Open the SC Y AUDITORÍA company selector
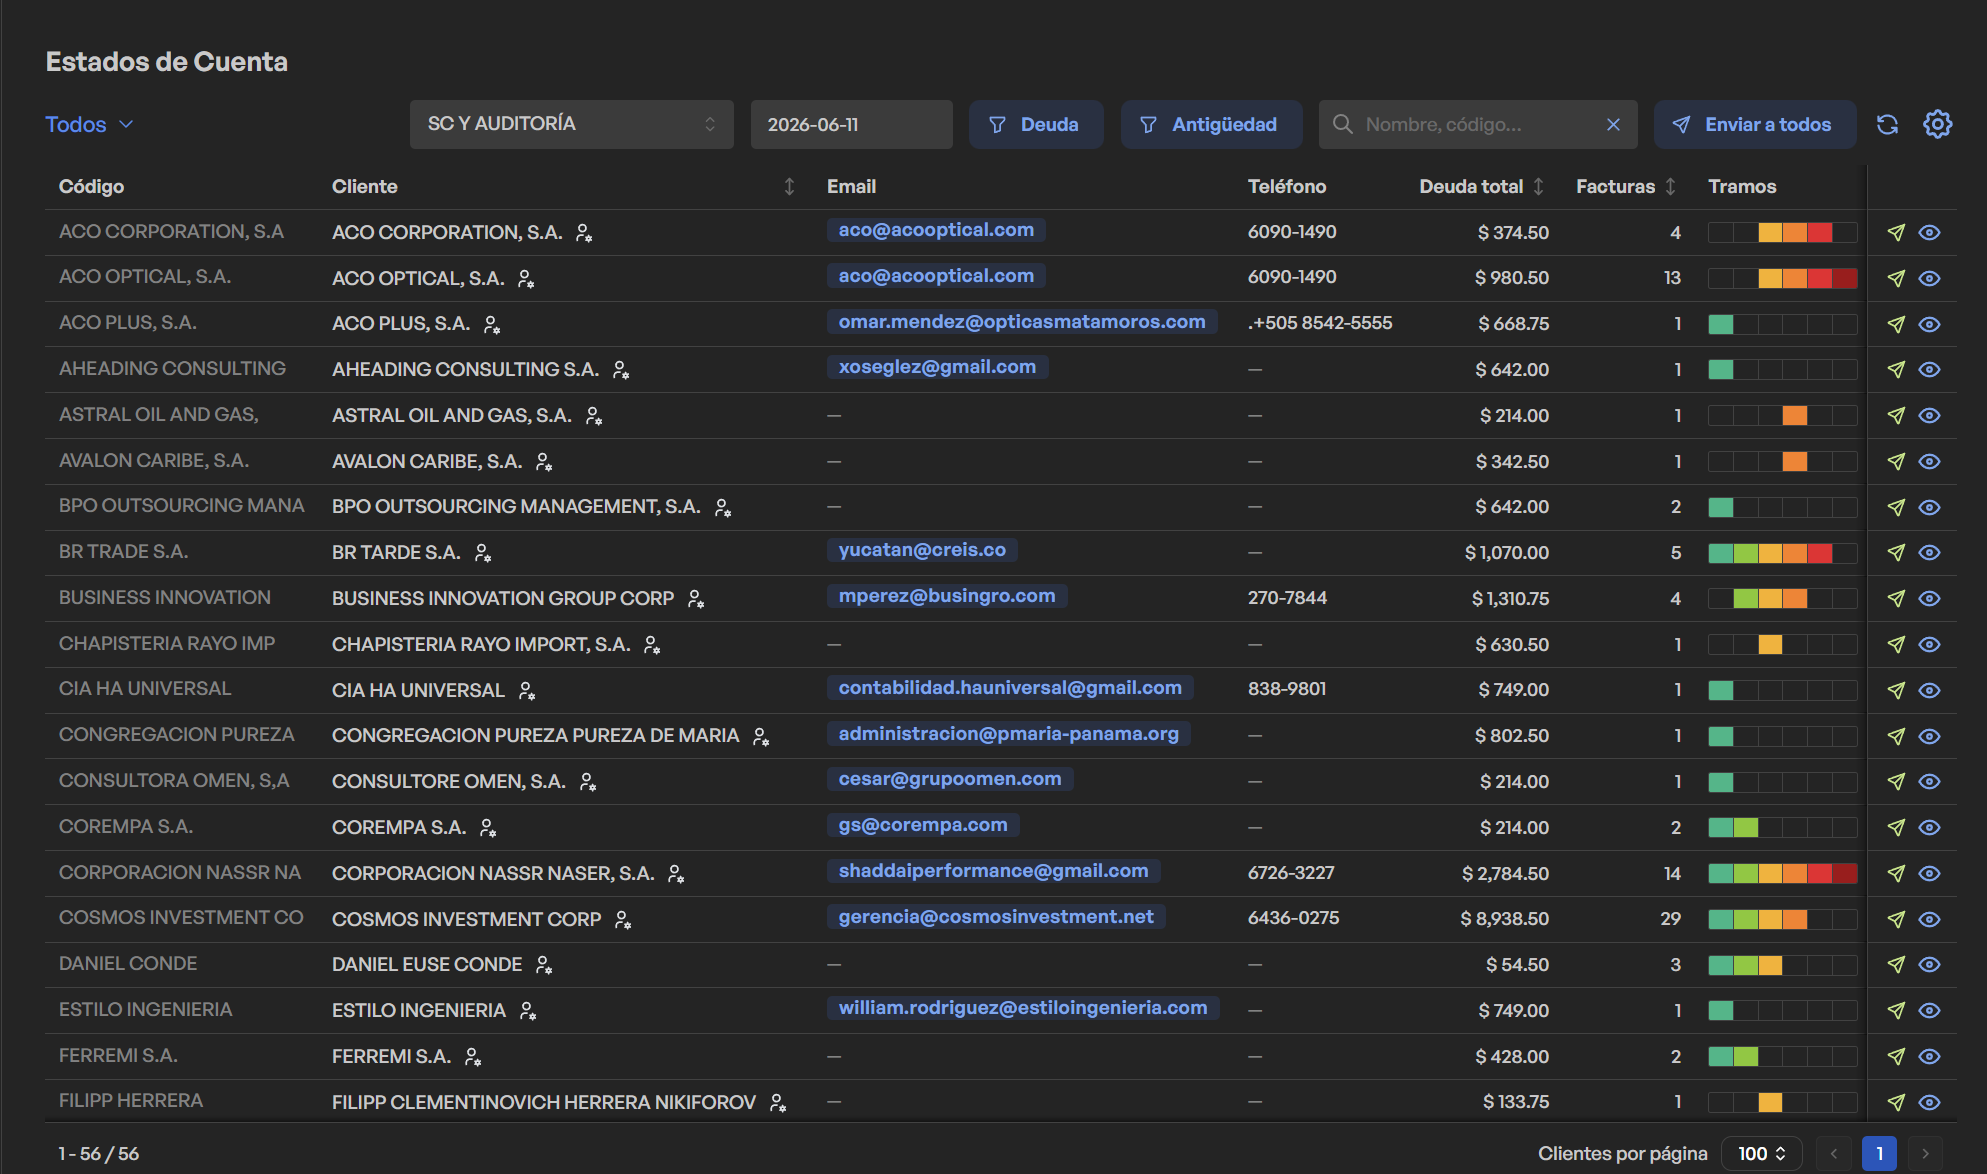 [x=572, y=124]
